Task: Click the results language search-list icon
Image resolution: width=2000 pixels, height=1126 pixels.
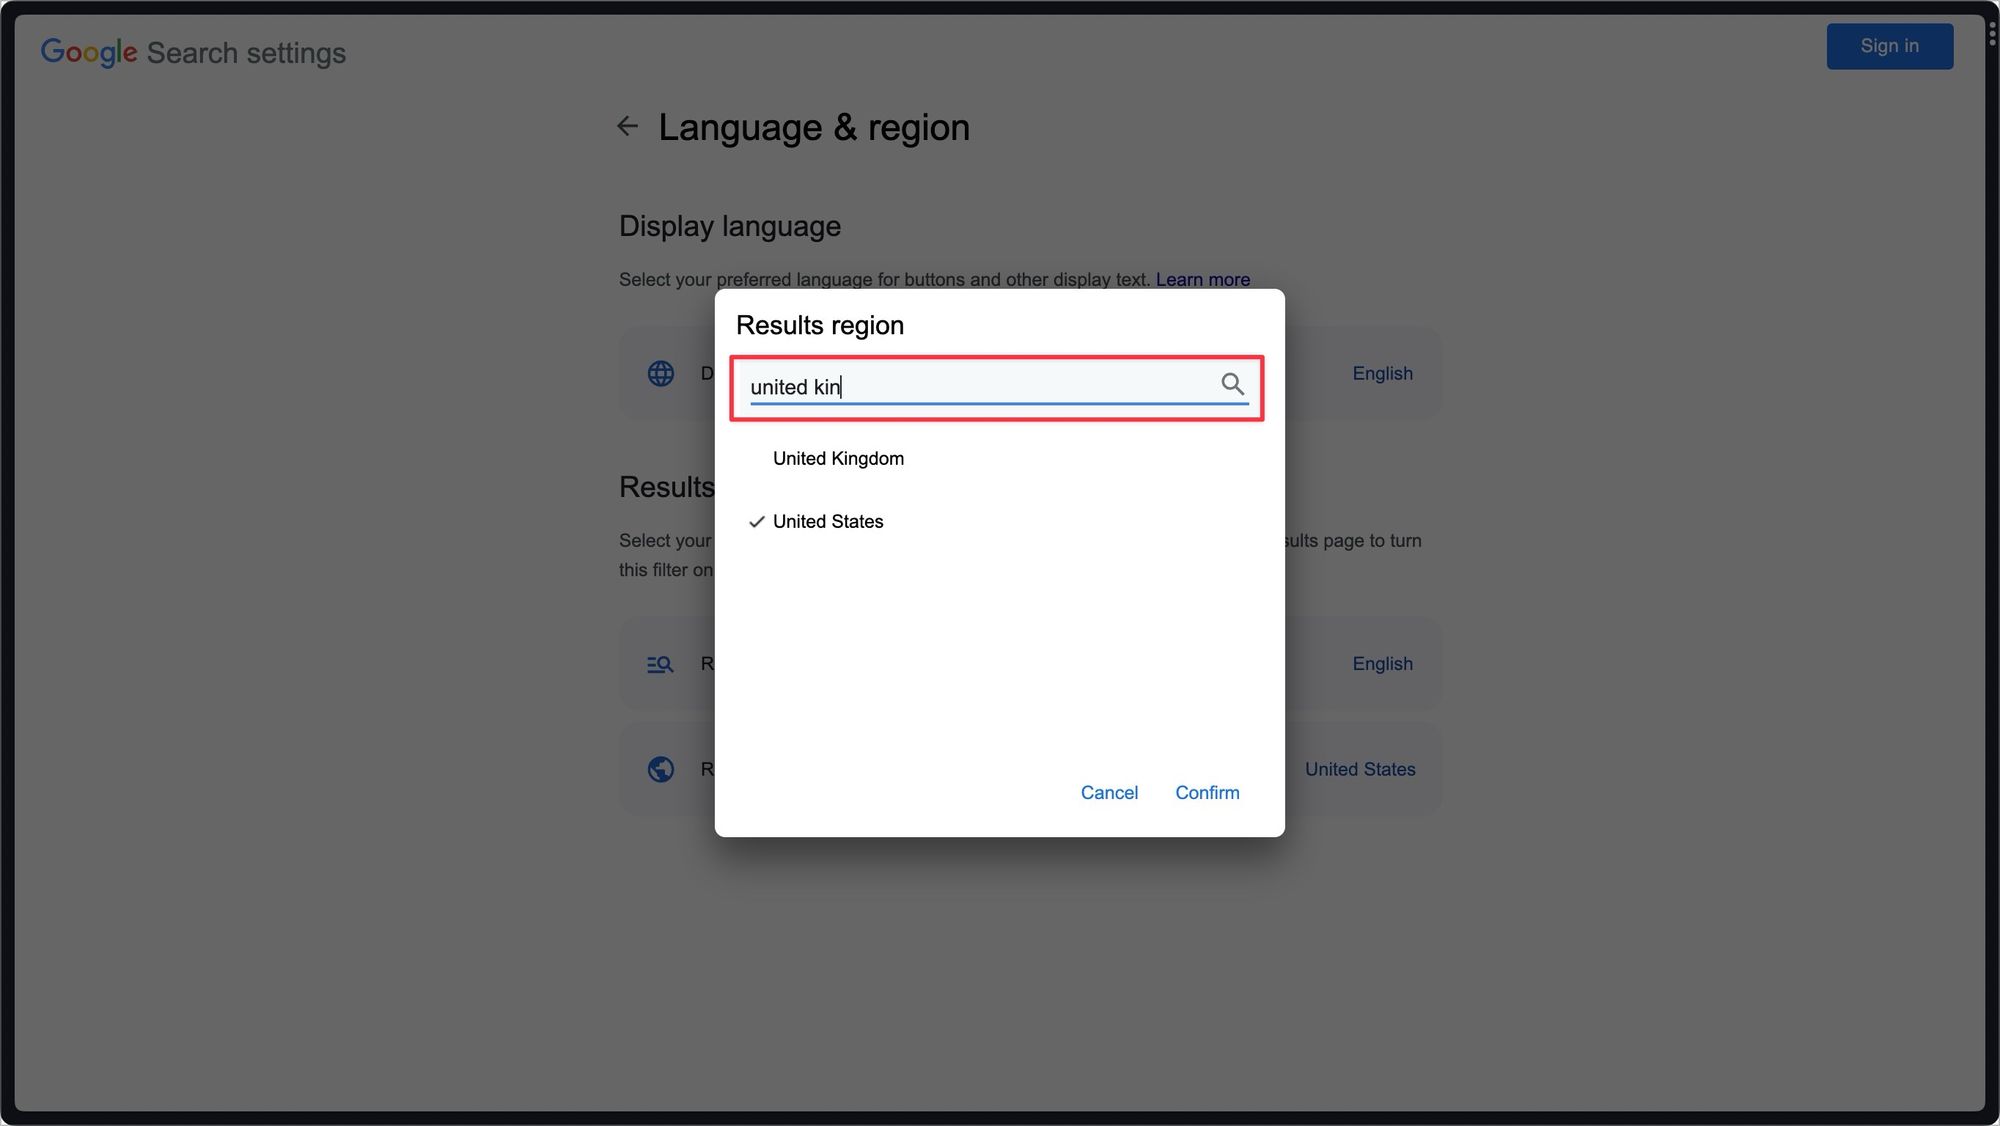Action: [x=660, y=664]
